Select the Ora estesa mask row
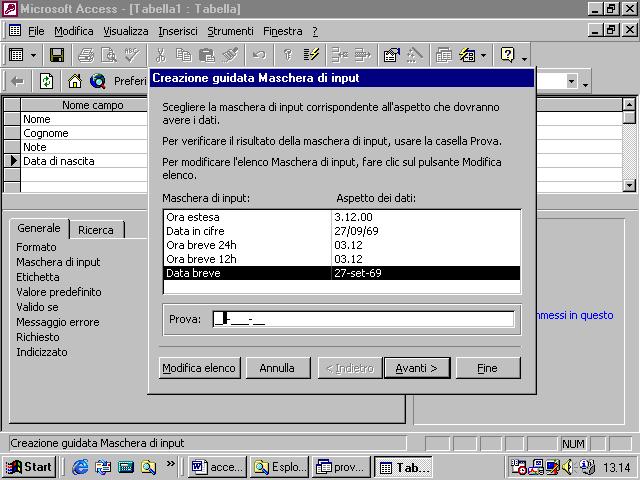640x480 pixels. (x=342, y=217)
